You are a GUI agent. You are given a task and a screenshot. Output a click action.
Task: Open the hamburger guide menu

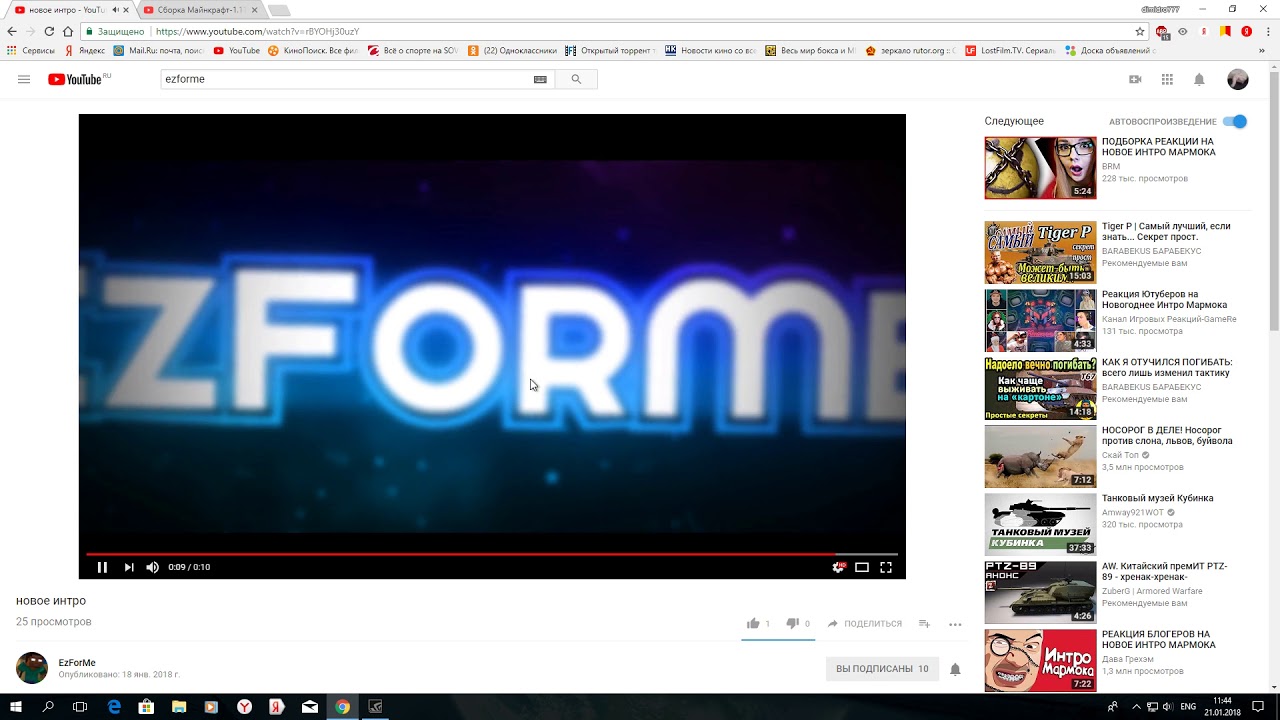[24, 80]
